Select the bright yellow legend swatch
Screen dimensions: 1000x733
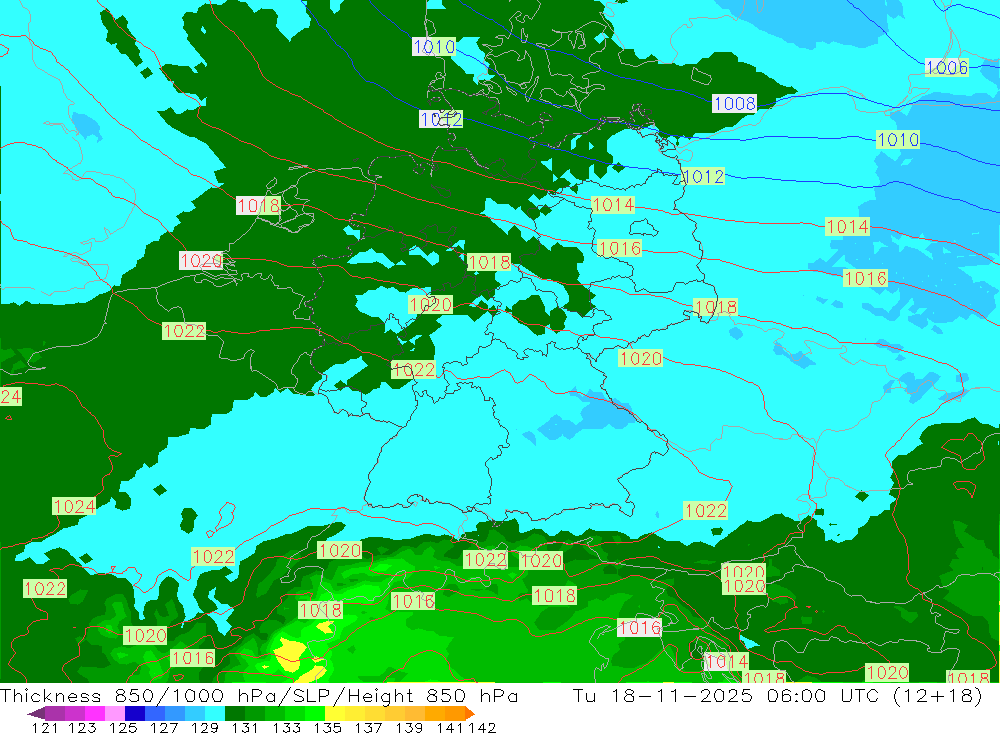click(x=335, y=713)
